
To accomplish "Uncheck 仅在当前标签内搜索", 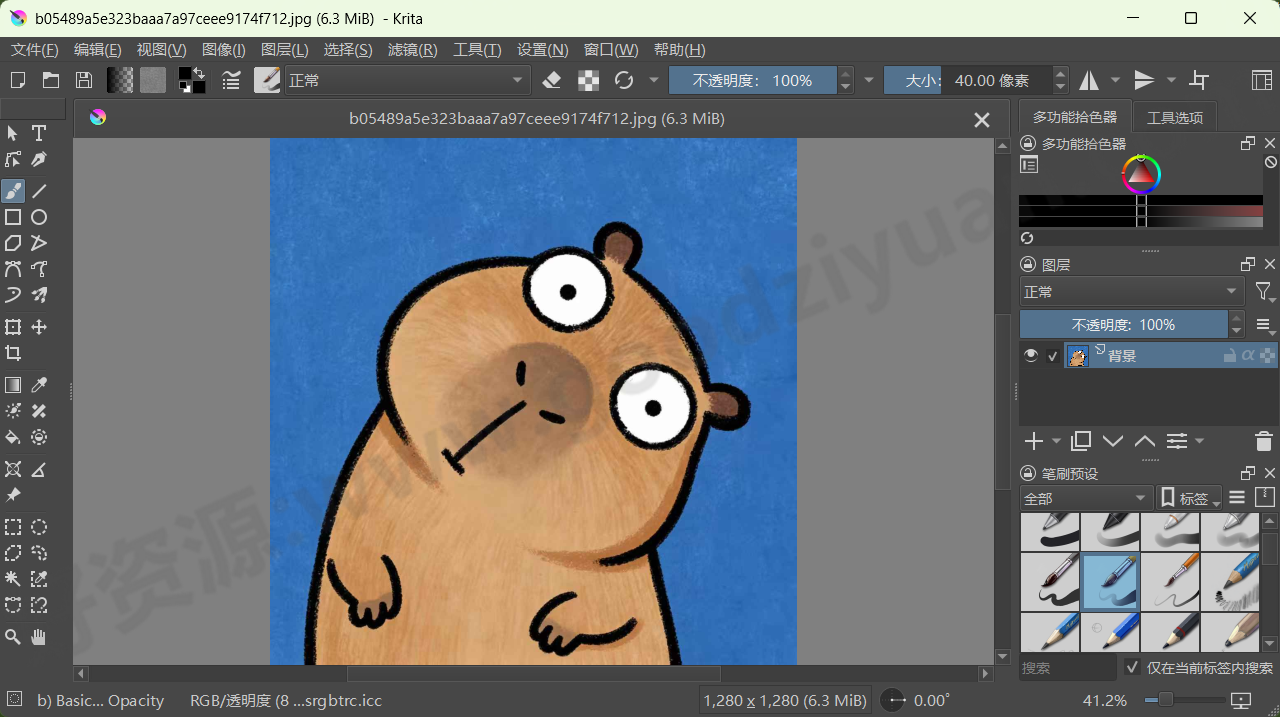I will tap(1133, 668).
